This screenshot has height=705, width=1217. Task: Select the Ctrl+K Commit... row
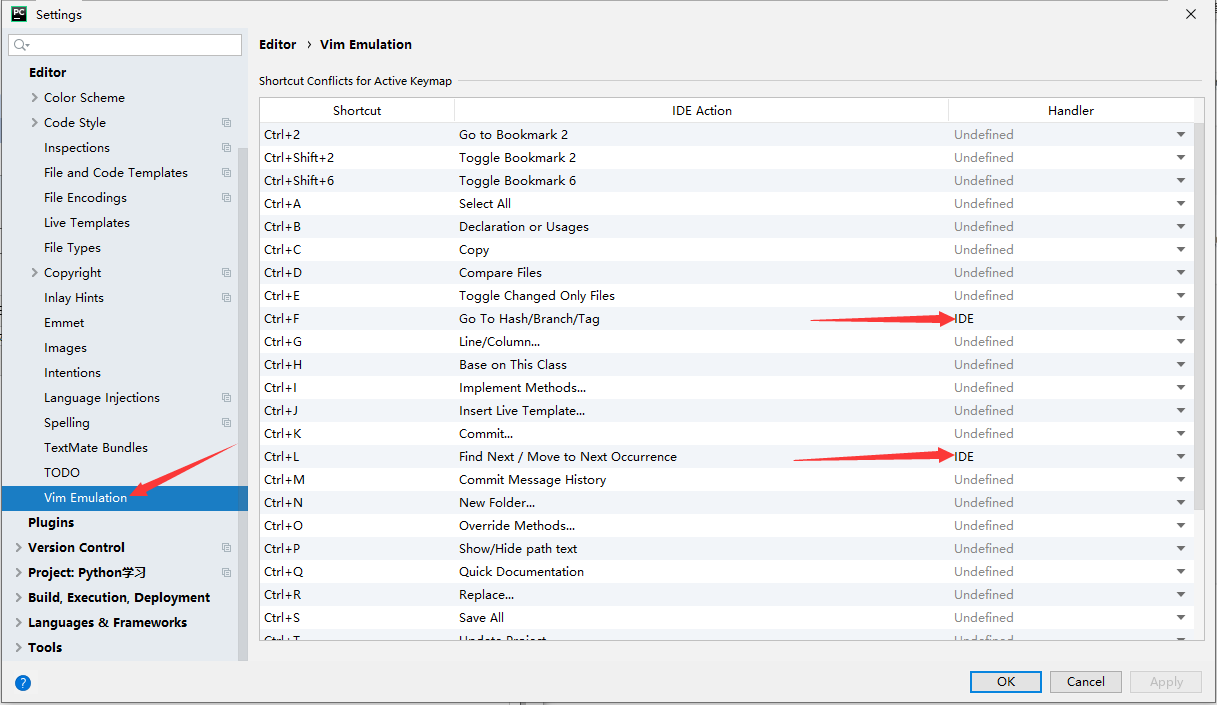727,434
